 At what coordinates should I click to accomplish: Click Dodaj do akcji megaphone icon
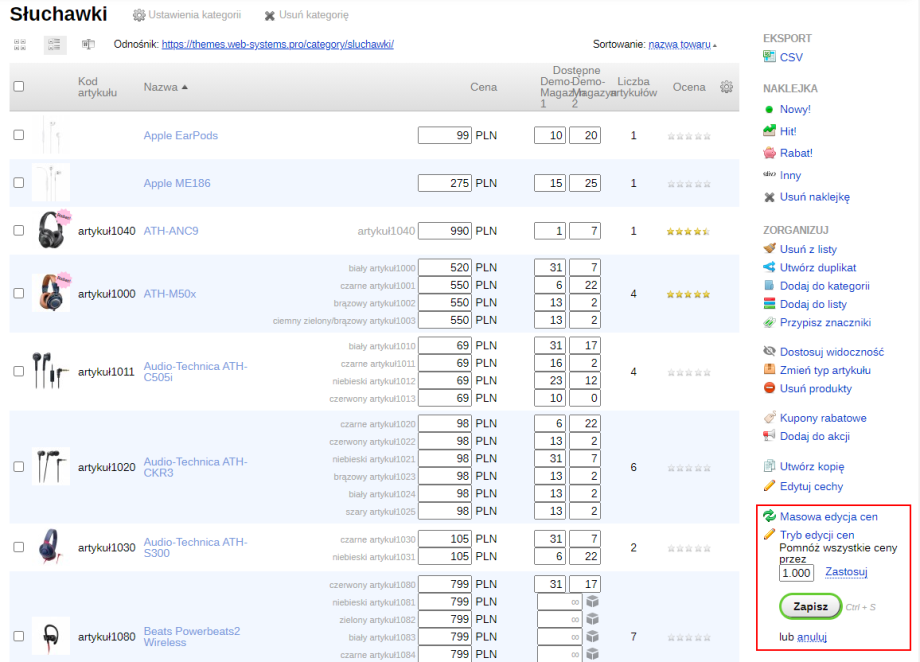(x=769, y=436)
